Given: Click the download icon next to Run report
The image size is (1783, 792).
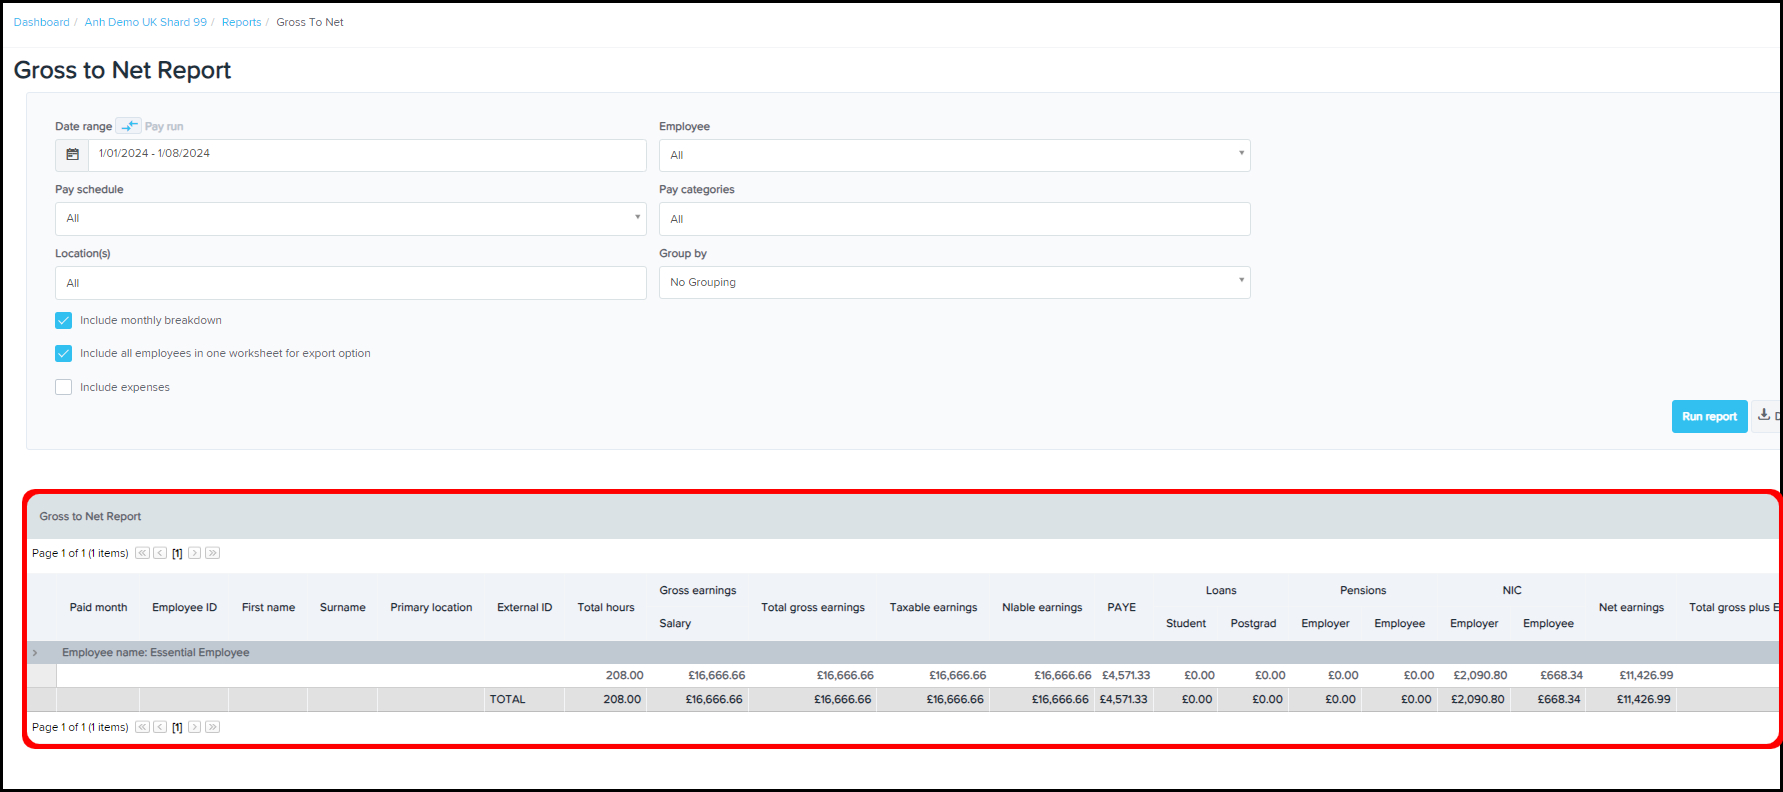Looking at the screenshot, I should [1765, 416].
